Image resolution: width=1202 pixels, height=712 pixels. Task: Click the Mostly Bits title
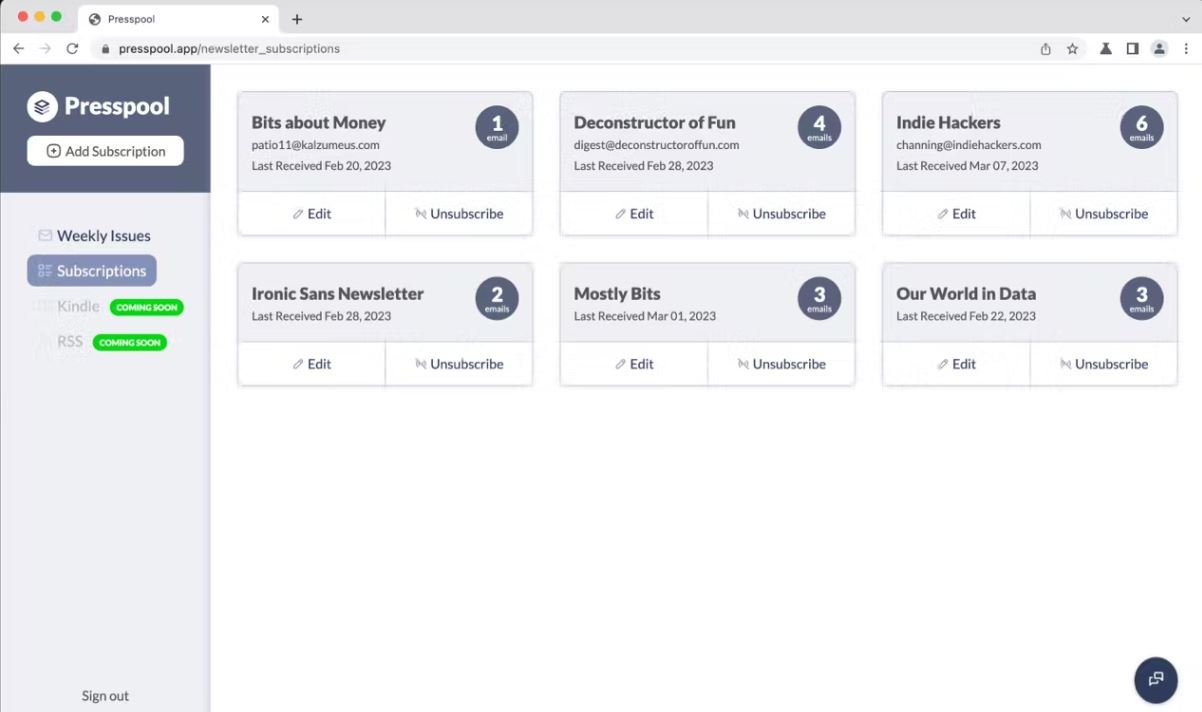(x=617, y=294)
